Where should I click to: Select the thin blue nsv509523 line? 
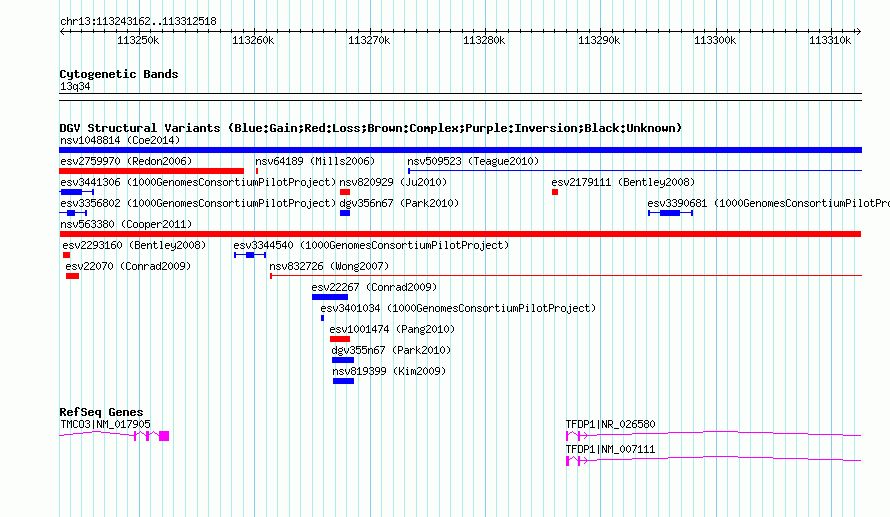[635, 170]
